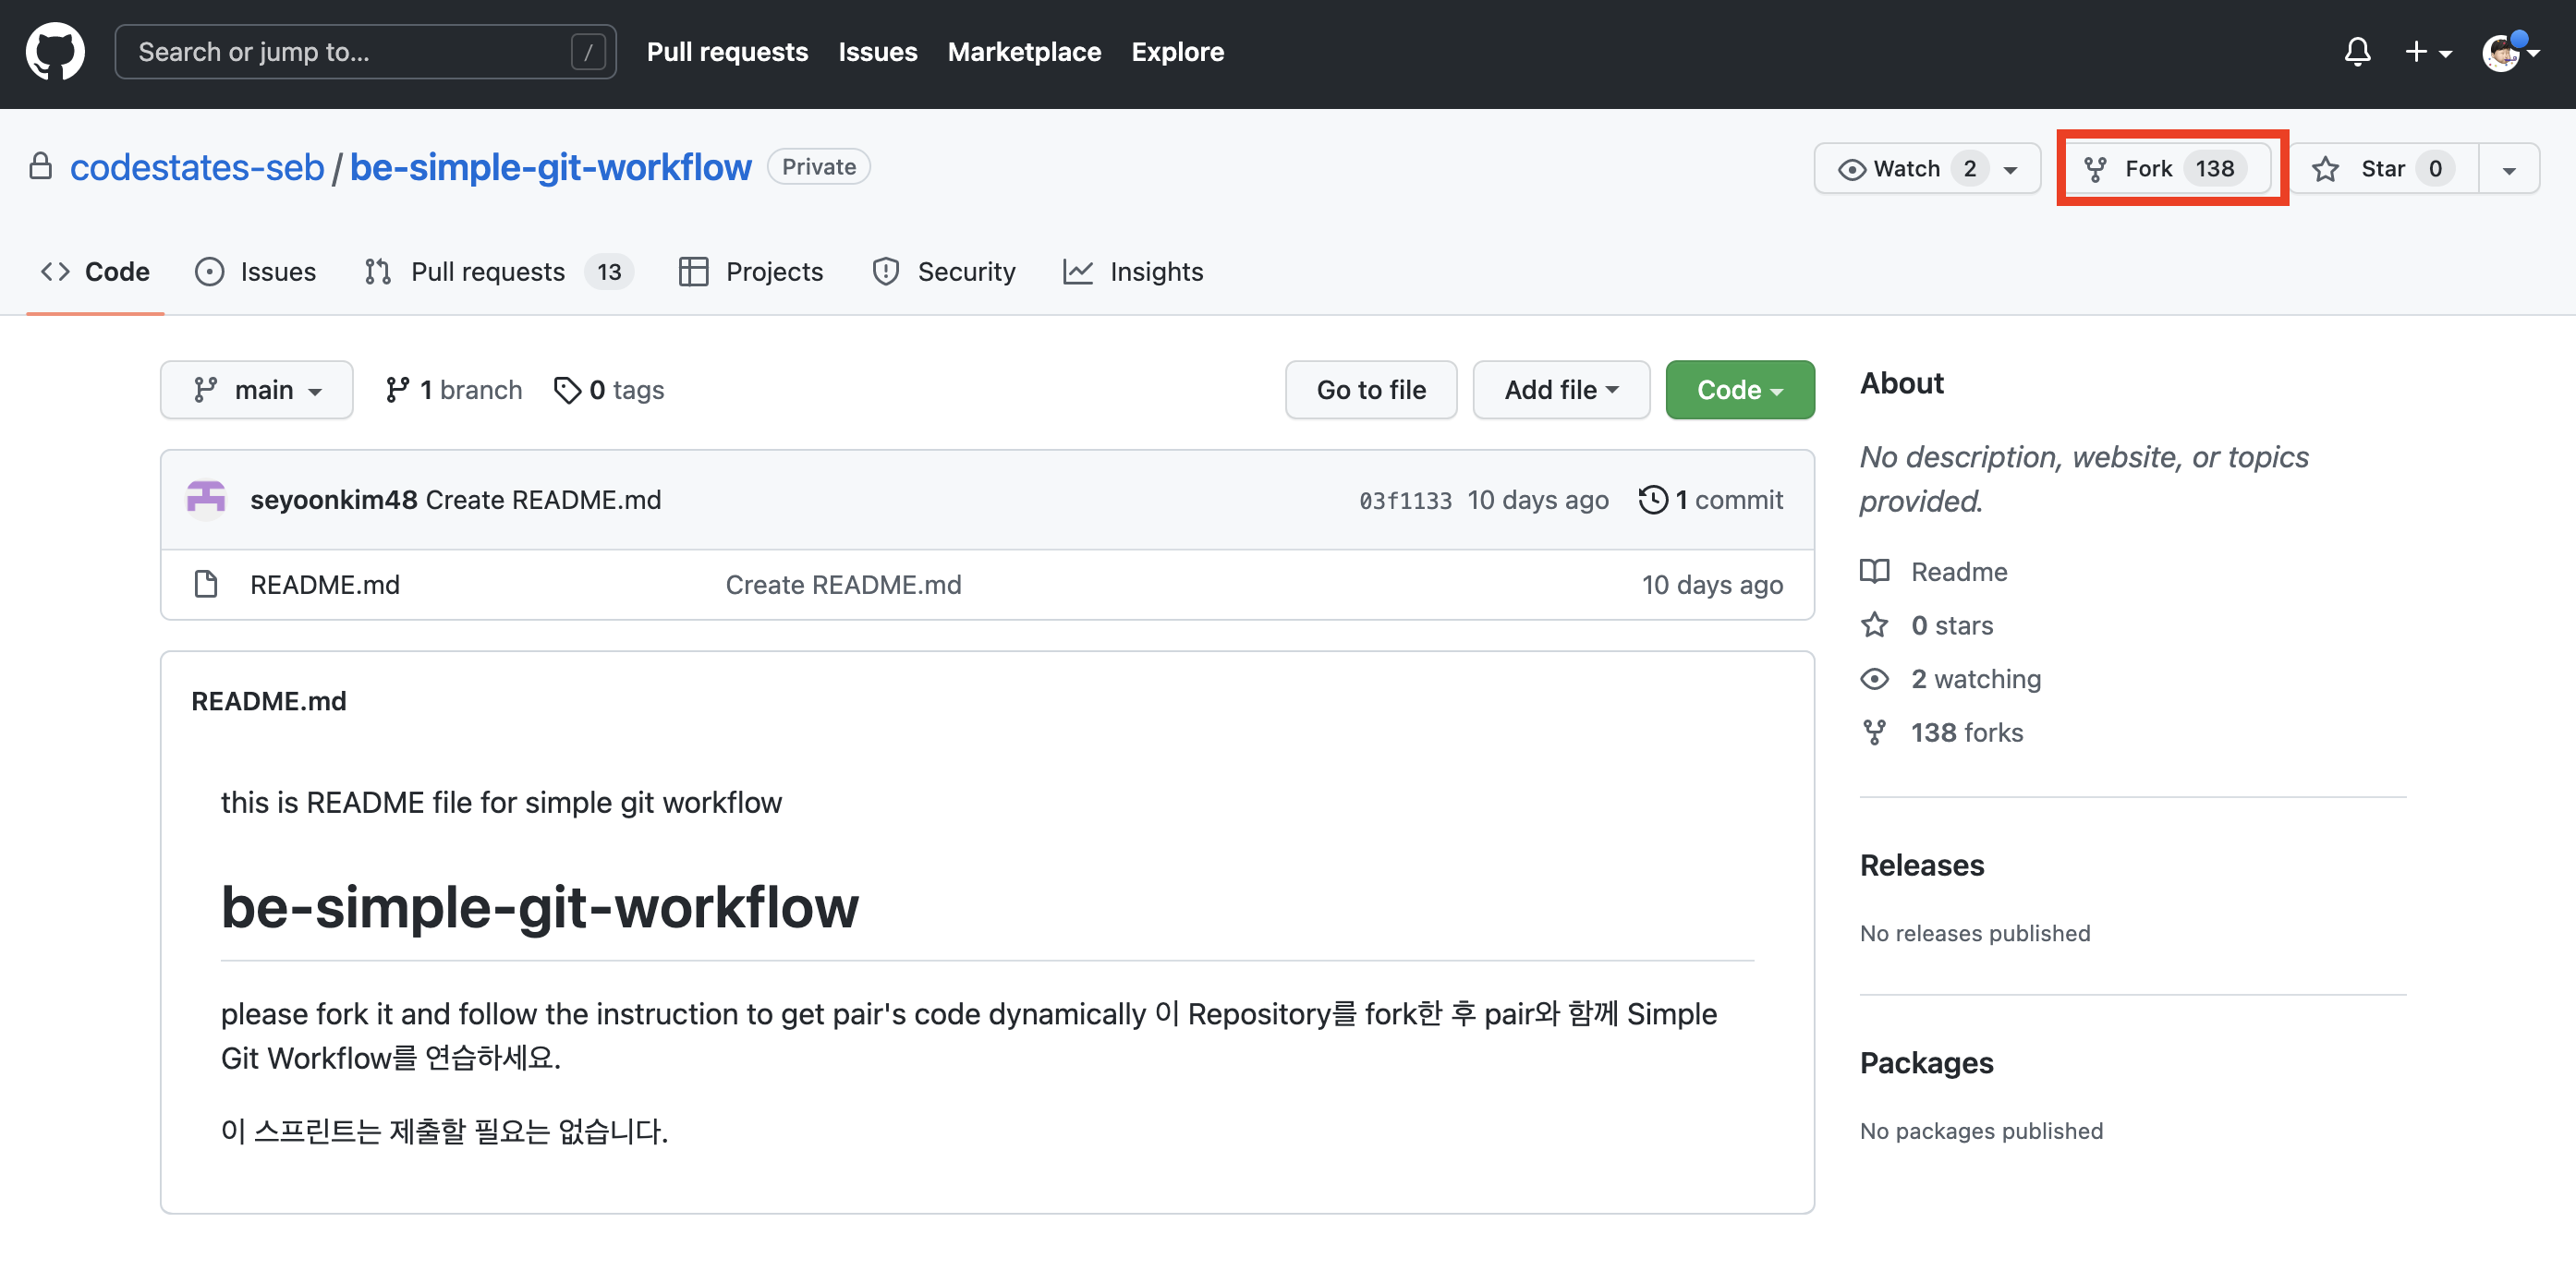
Task: Go to Marketplace
Action: [1024, 52]
